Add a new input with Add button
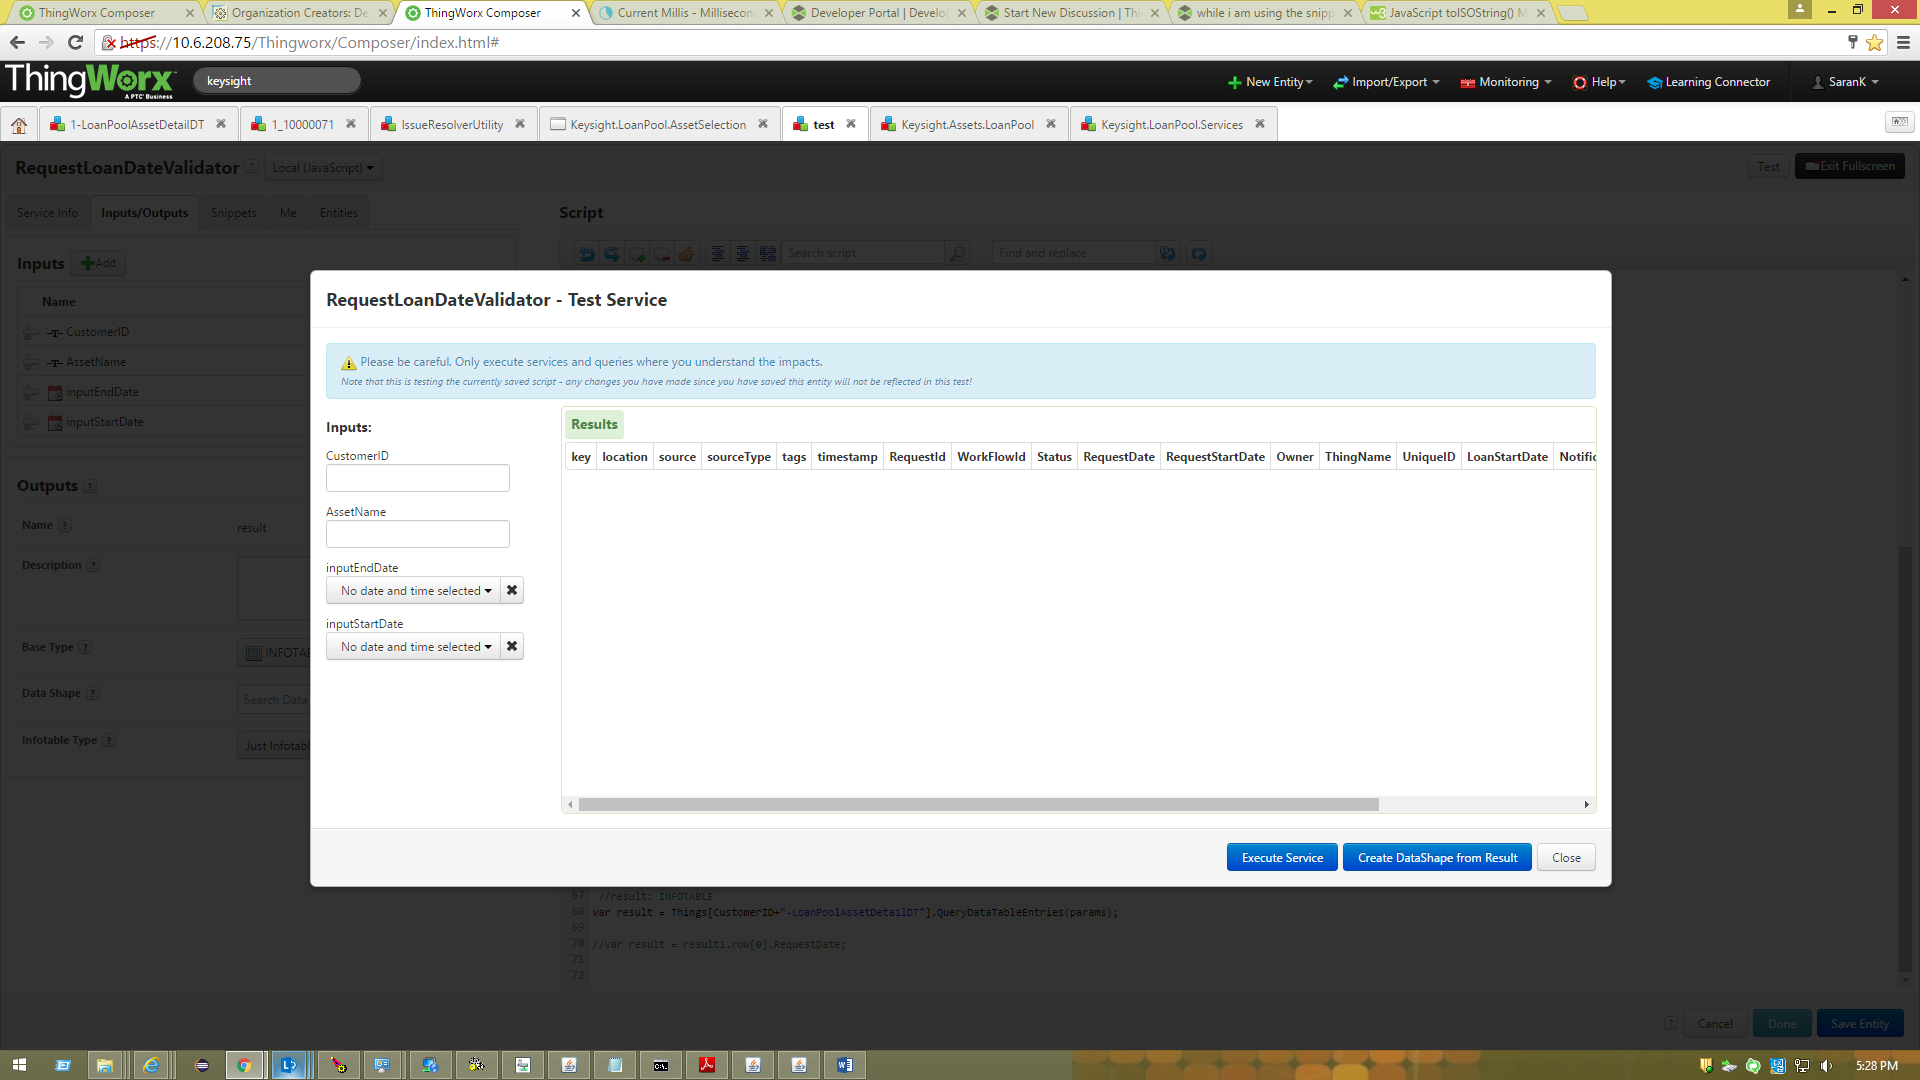Image resolution: width=1920 pixels, height=1080 pixels. coord(98,264)
